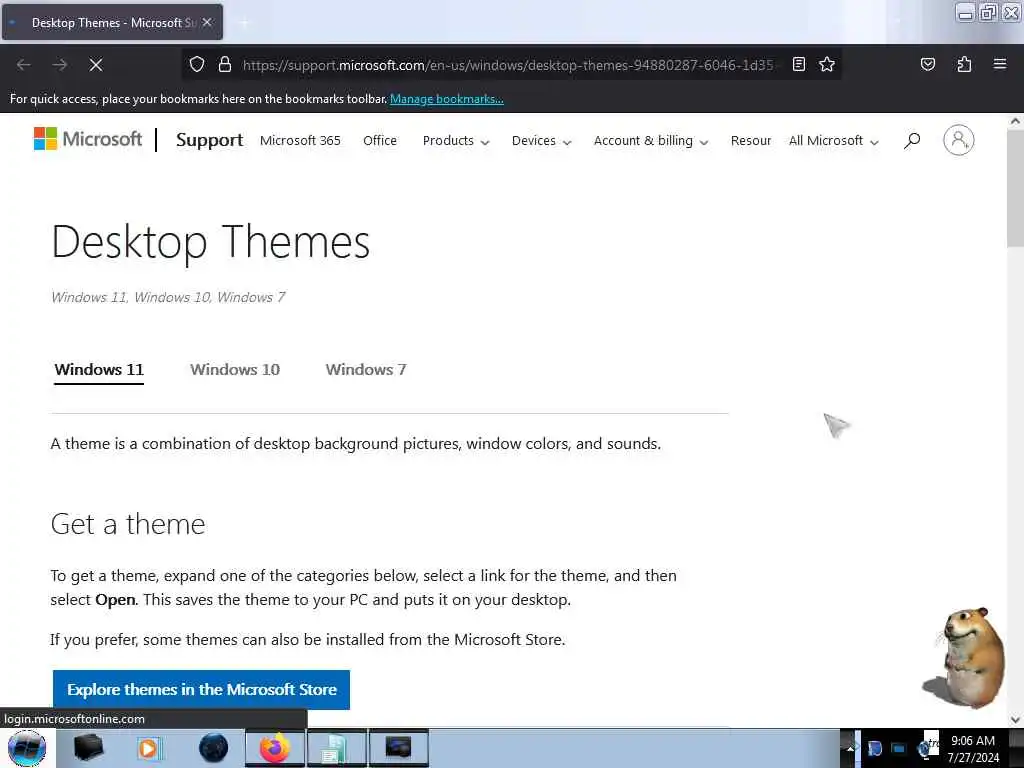Viewport: 1024px width, 768px height.
Task: Click the site security padlock icon
Action: pos(225,65)
